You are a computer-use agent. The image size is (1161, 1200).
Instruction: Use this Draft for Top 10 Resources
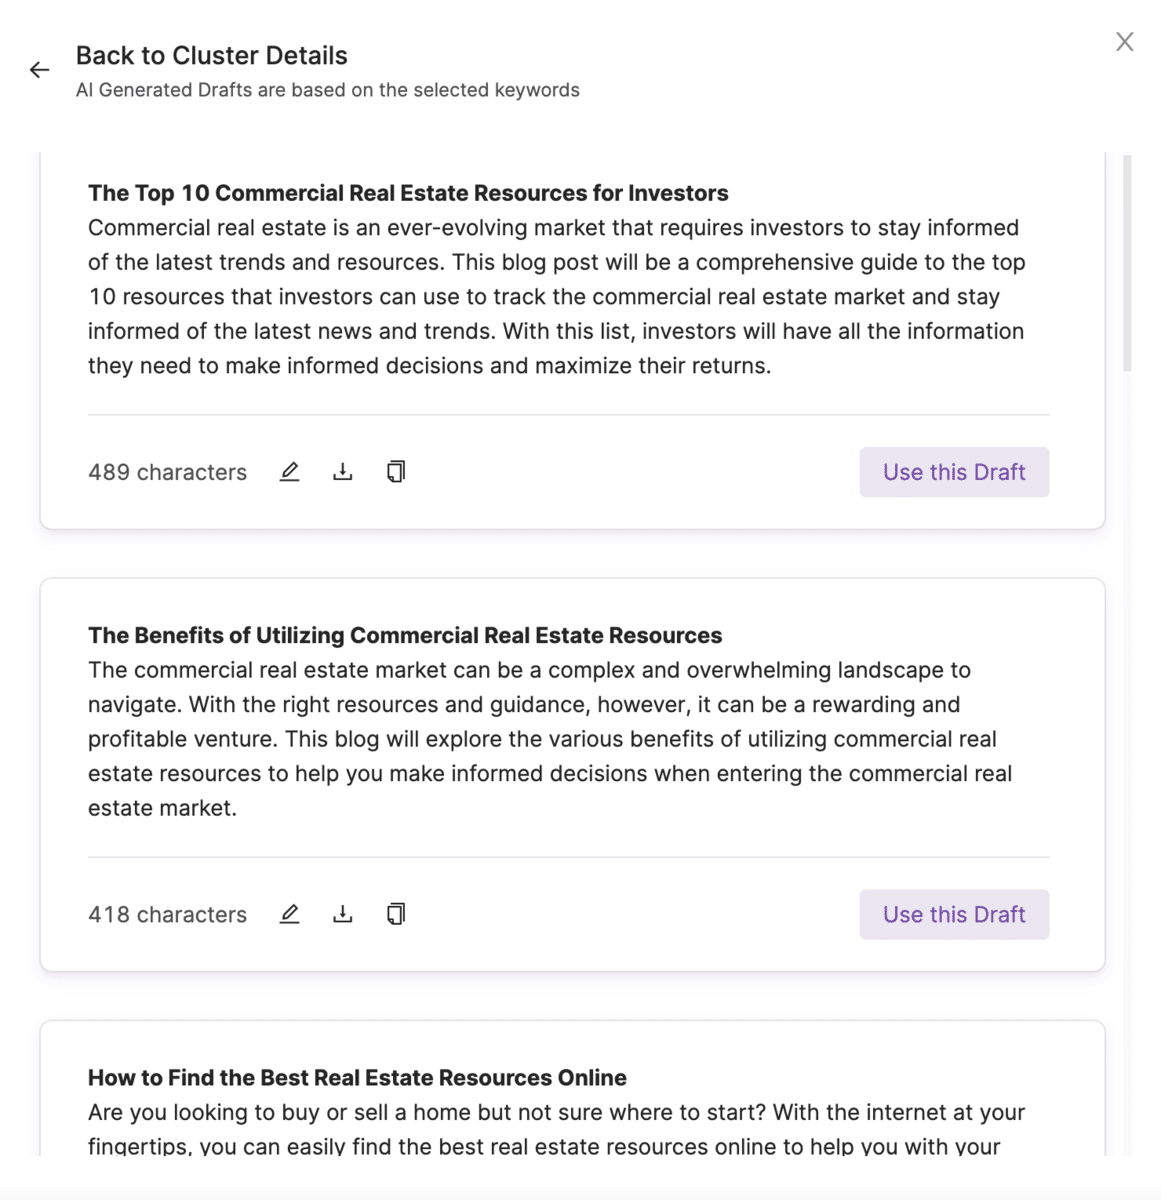click(954, 472)
